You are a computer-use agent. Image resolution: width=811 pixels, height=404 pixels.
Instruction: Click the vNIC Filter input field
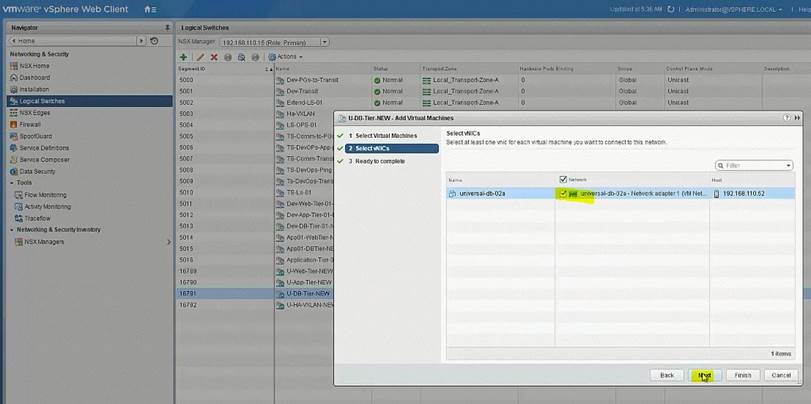[x=757, y=165]
